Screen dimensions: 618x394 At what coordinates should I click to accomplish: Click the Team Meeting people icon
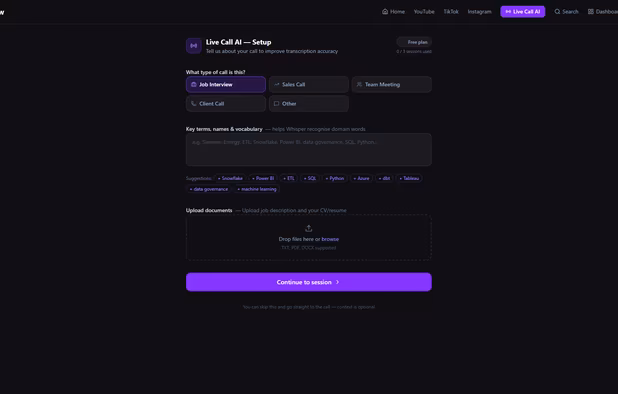[359, 84]
